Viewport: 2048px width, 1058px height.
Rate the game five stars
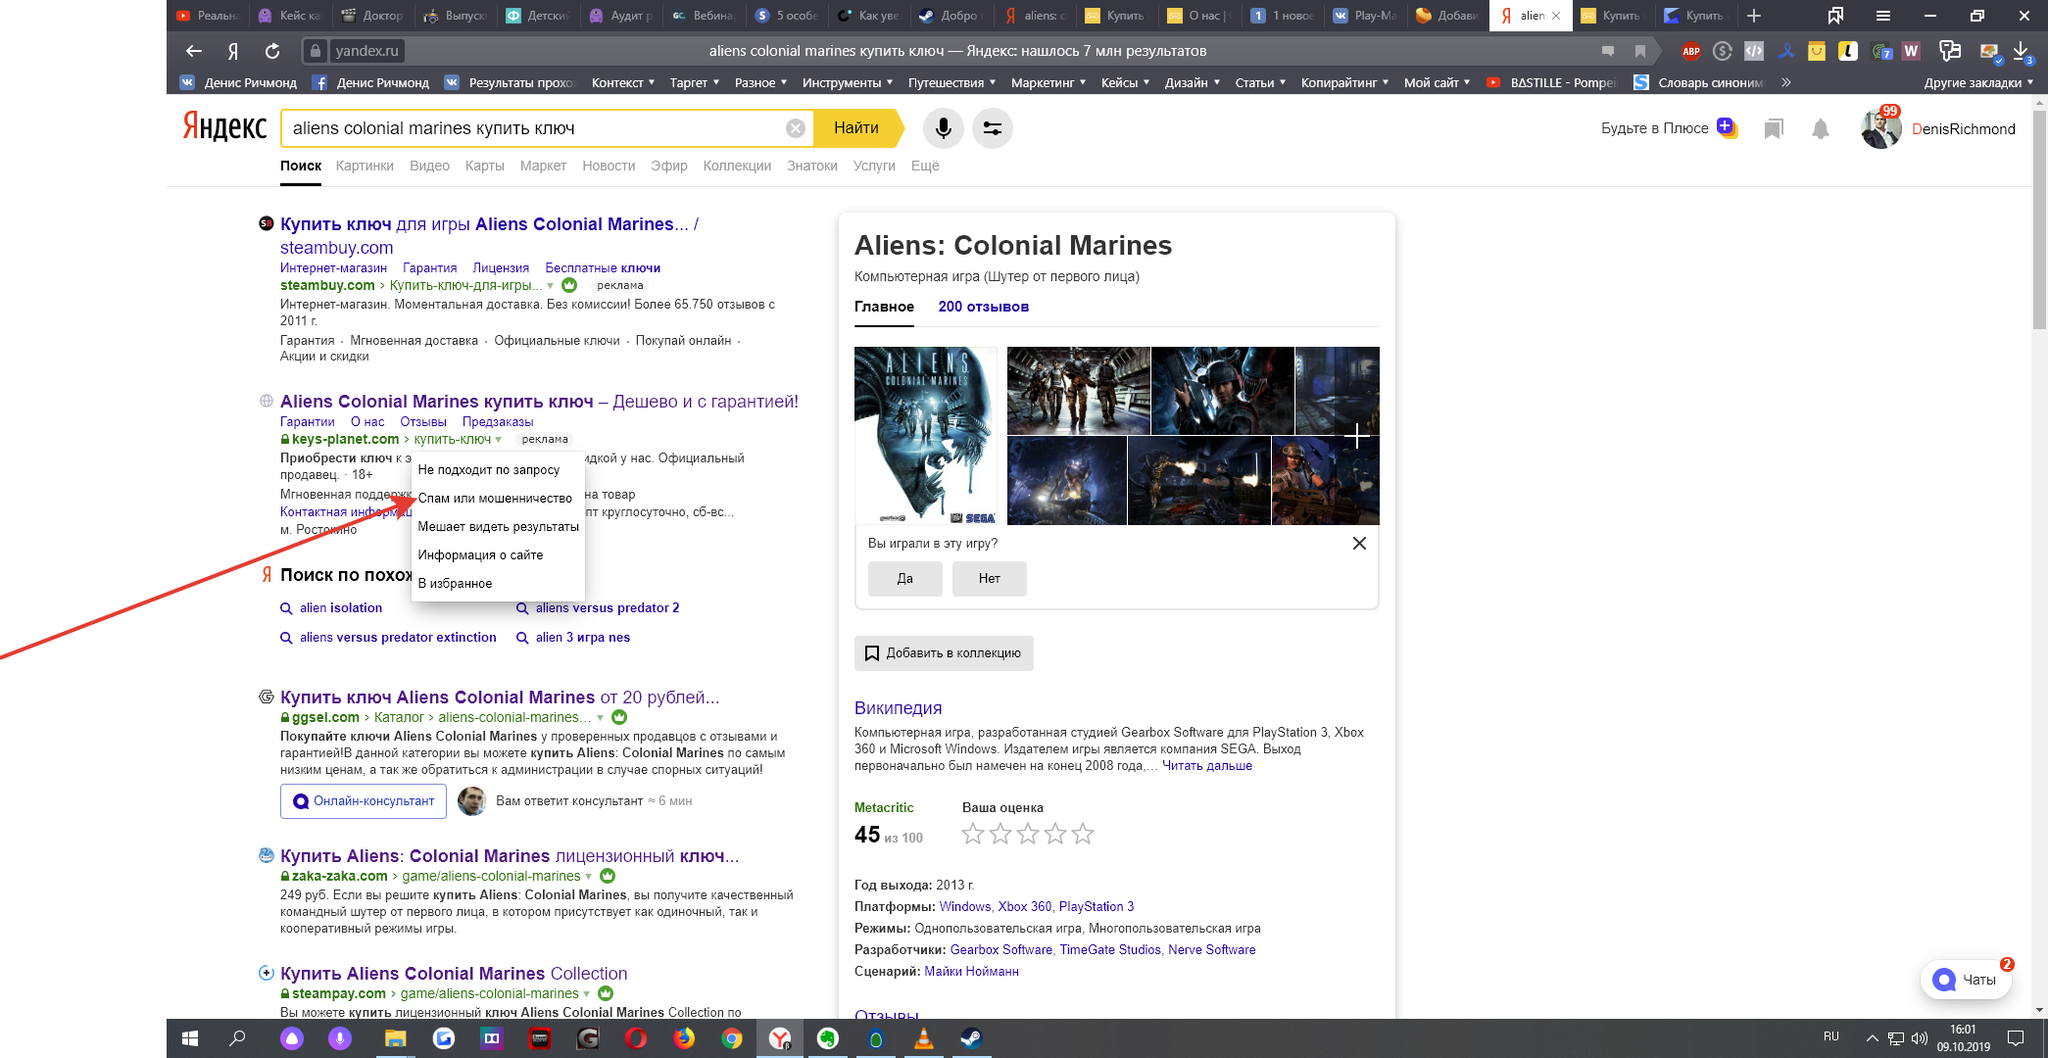pyautogui.click(x=1083, y=833)
